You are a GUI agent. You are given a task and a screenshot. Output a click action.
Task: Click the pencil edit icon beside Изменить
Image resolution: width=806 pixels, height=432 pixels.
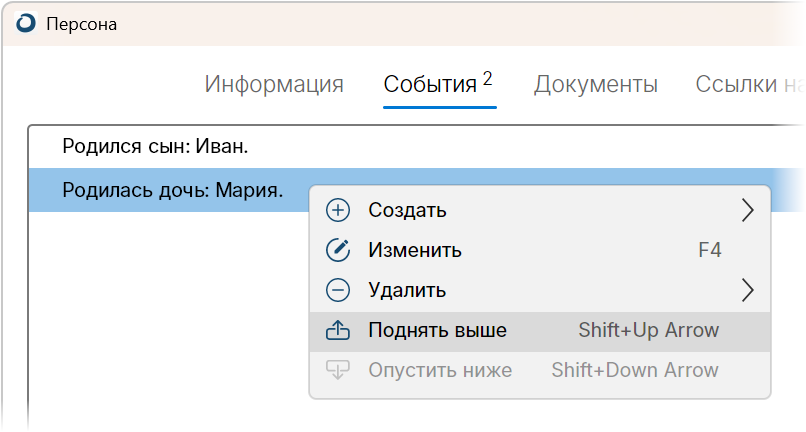[x=338, y=250]
